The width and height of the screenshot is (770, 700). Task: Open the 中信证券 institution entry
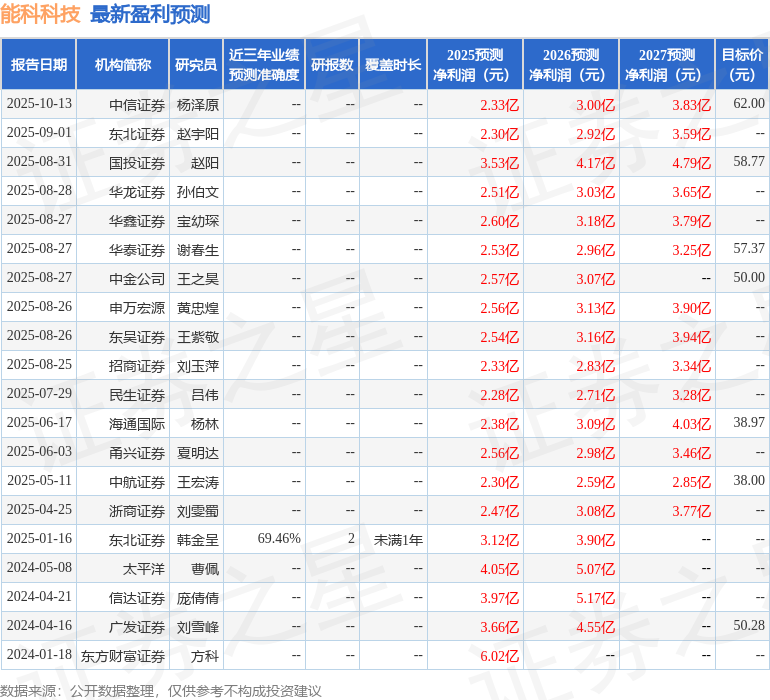point(137,105)
